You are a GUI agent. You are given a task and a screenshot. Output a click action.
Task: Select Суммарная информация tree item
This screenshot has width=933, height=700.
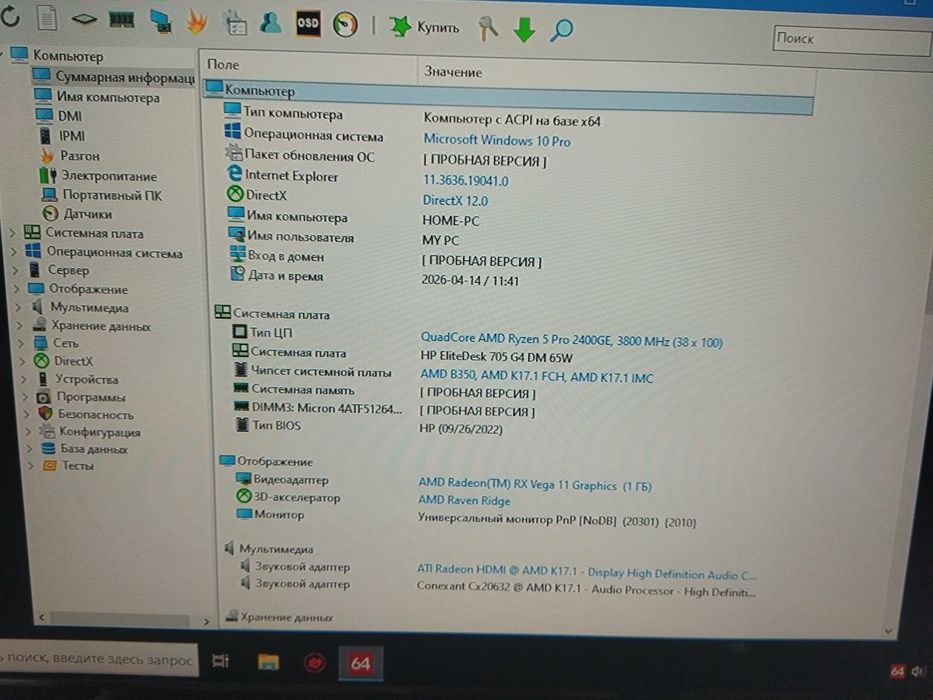click(114, 77)
